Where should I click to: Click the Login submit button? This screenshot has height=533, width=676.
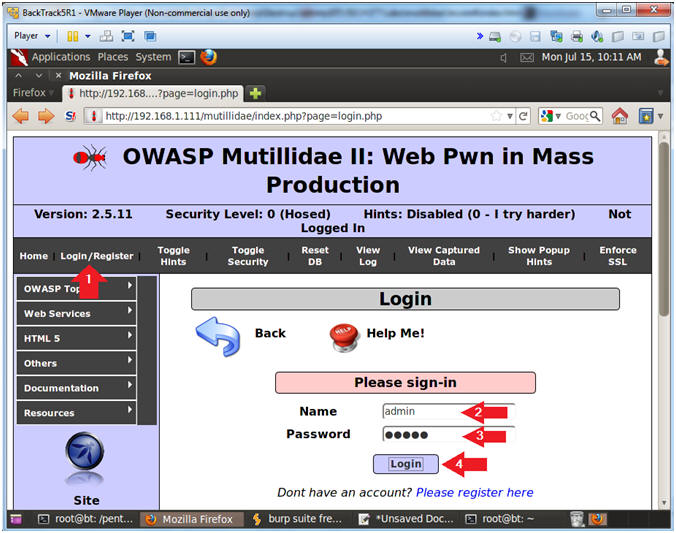(406, 464)
